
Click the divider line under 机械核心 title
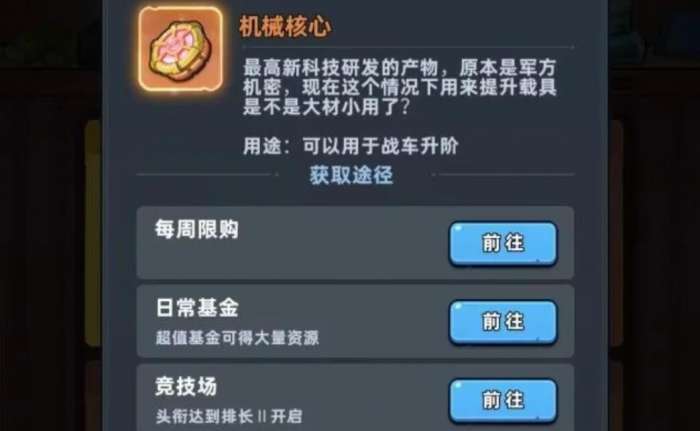[x=407, y=46]
